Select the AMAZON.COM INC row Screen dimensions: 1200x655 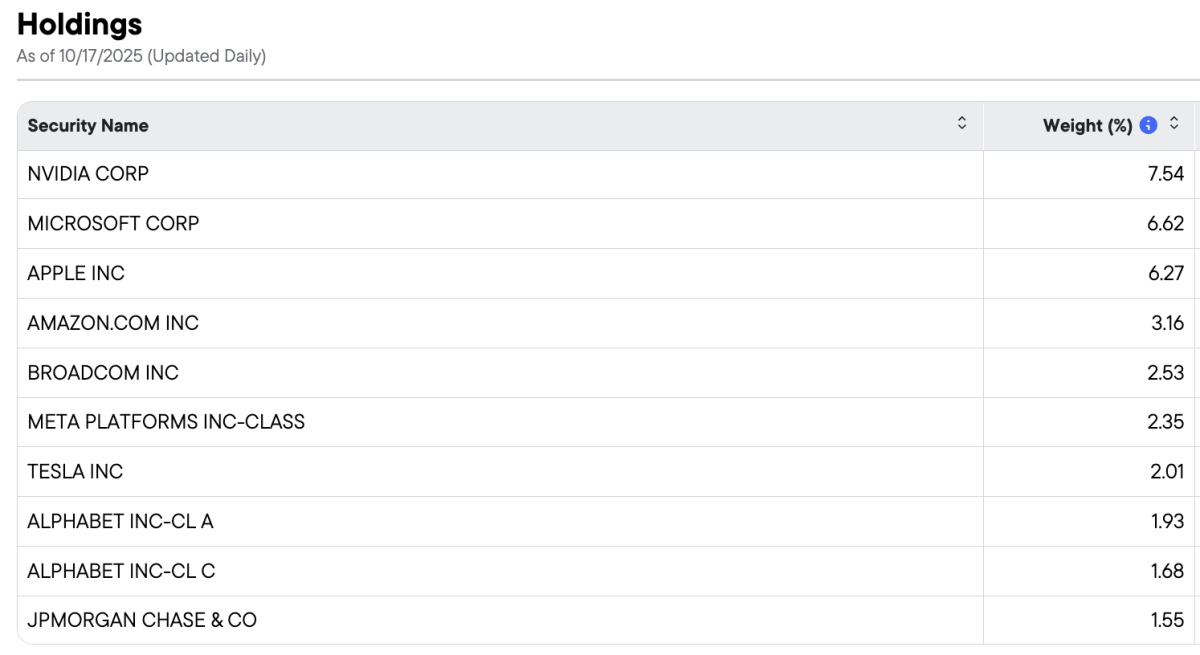pyautogui.click(x=113, y=323)
